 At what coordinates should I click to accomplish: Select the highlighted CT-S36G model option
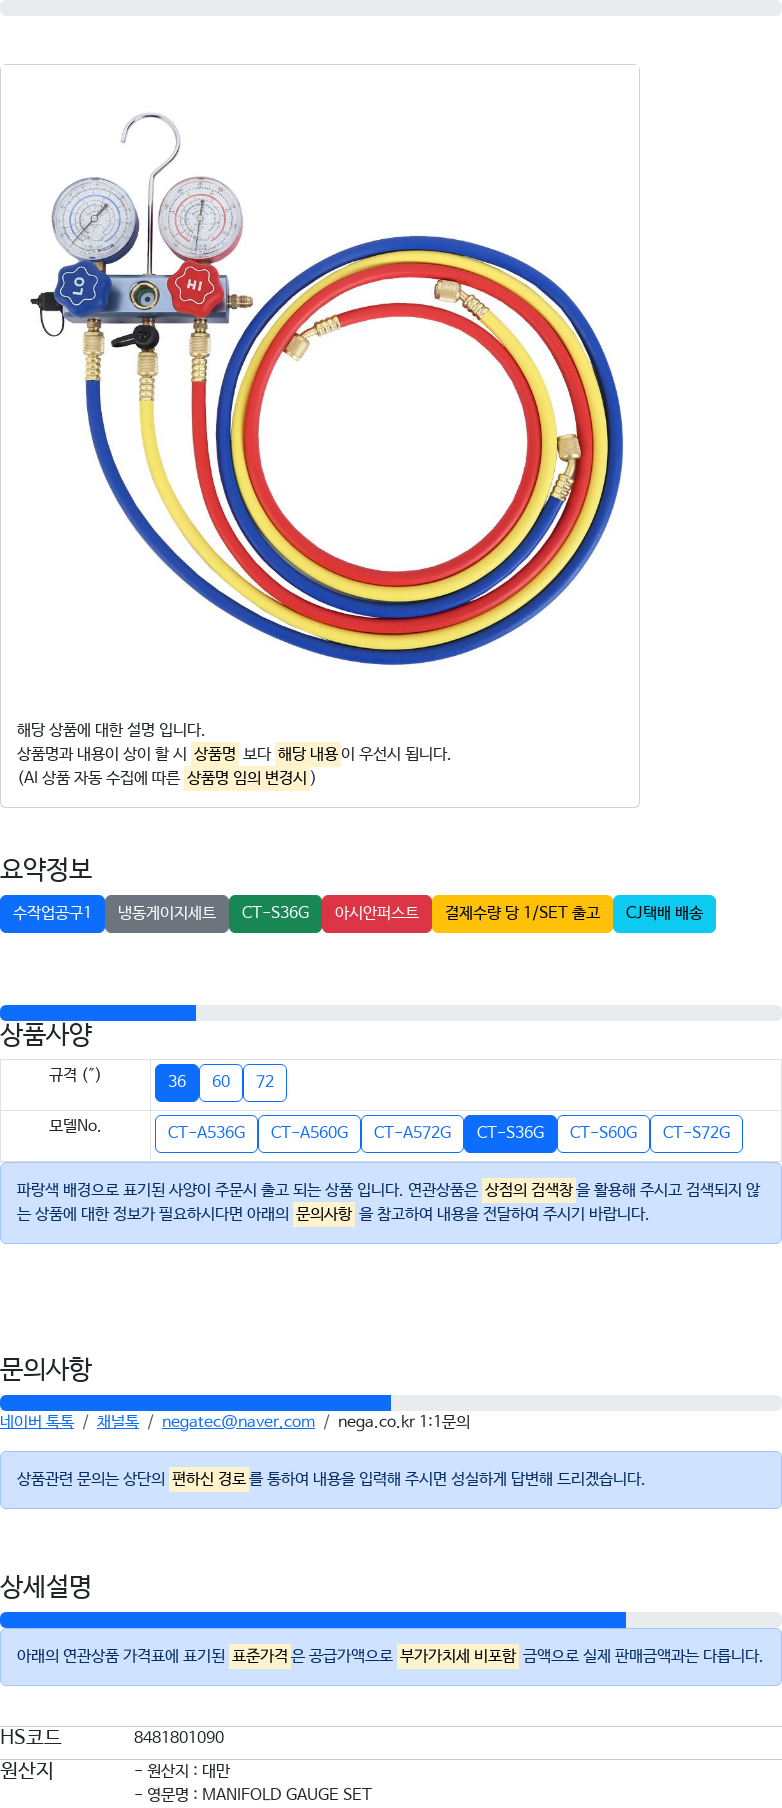[x=510, y=1133]
